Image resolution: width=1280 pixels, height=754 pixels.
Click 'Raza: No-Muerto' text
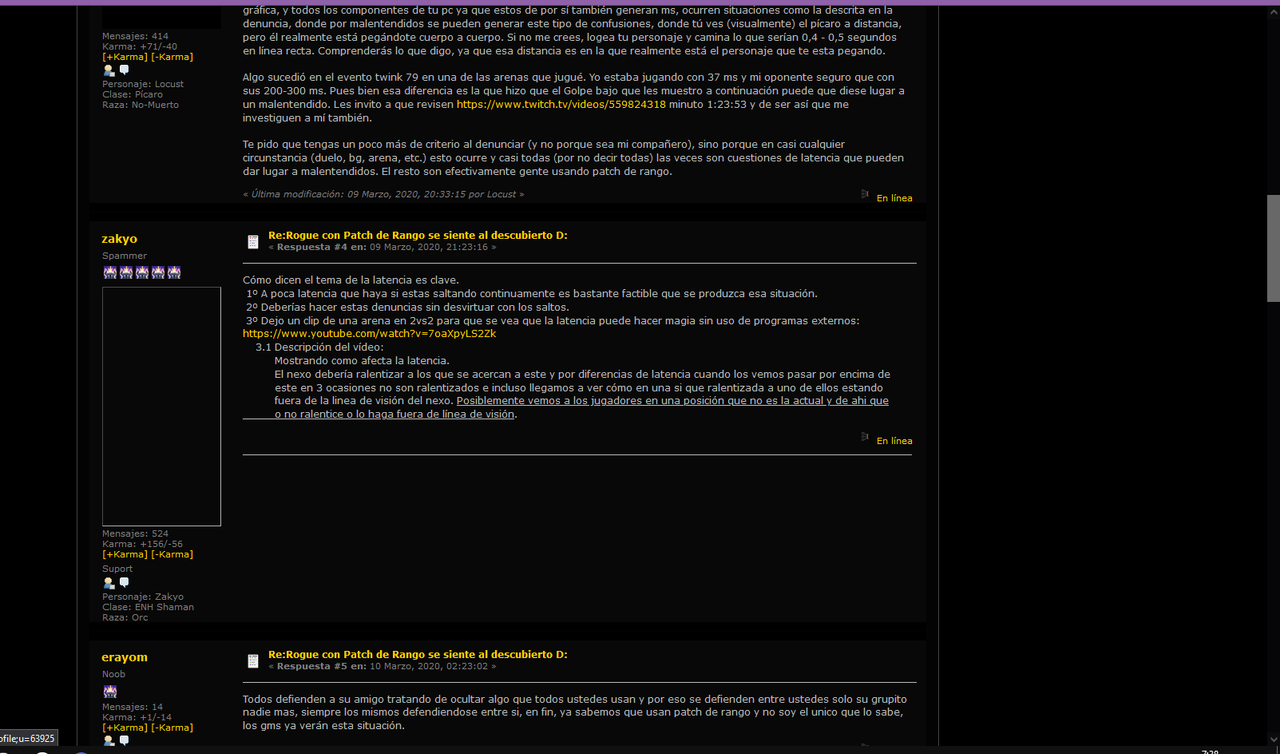(x=140, y=104)
